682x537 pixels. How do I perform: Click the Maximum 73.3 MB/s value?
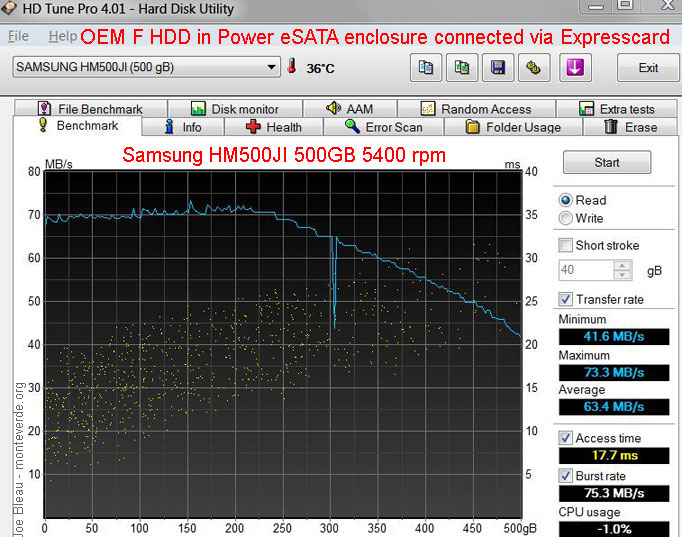(x=614, y=373)
